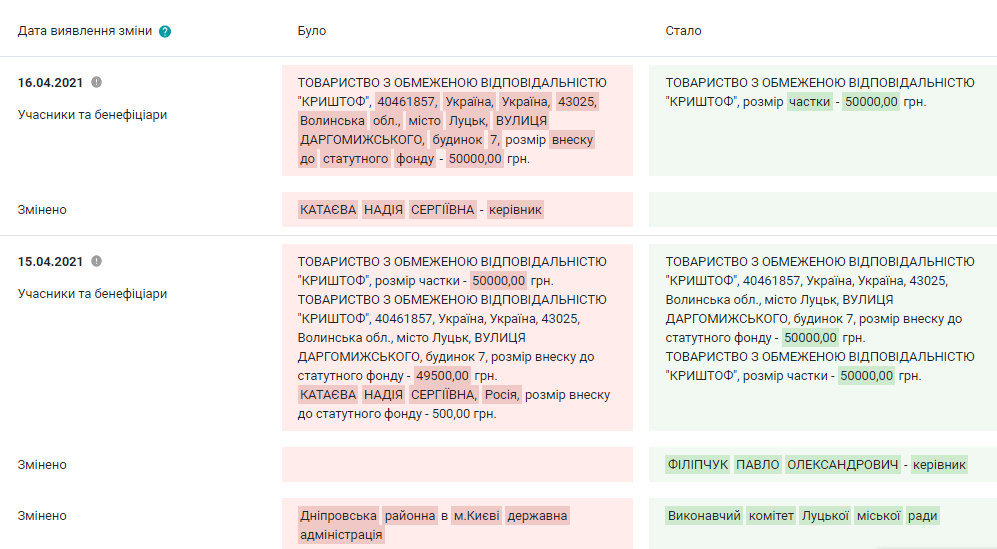Click the highlighted 49500,00 amount
This screenshot has width=997, height=549.
441,376
